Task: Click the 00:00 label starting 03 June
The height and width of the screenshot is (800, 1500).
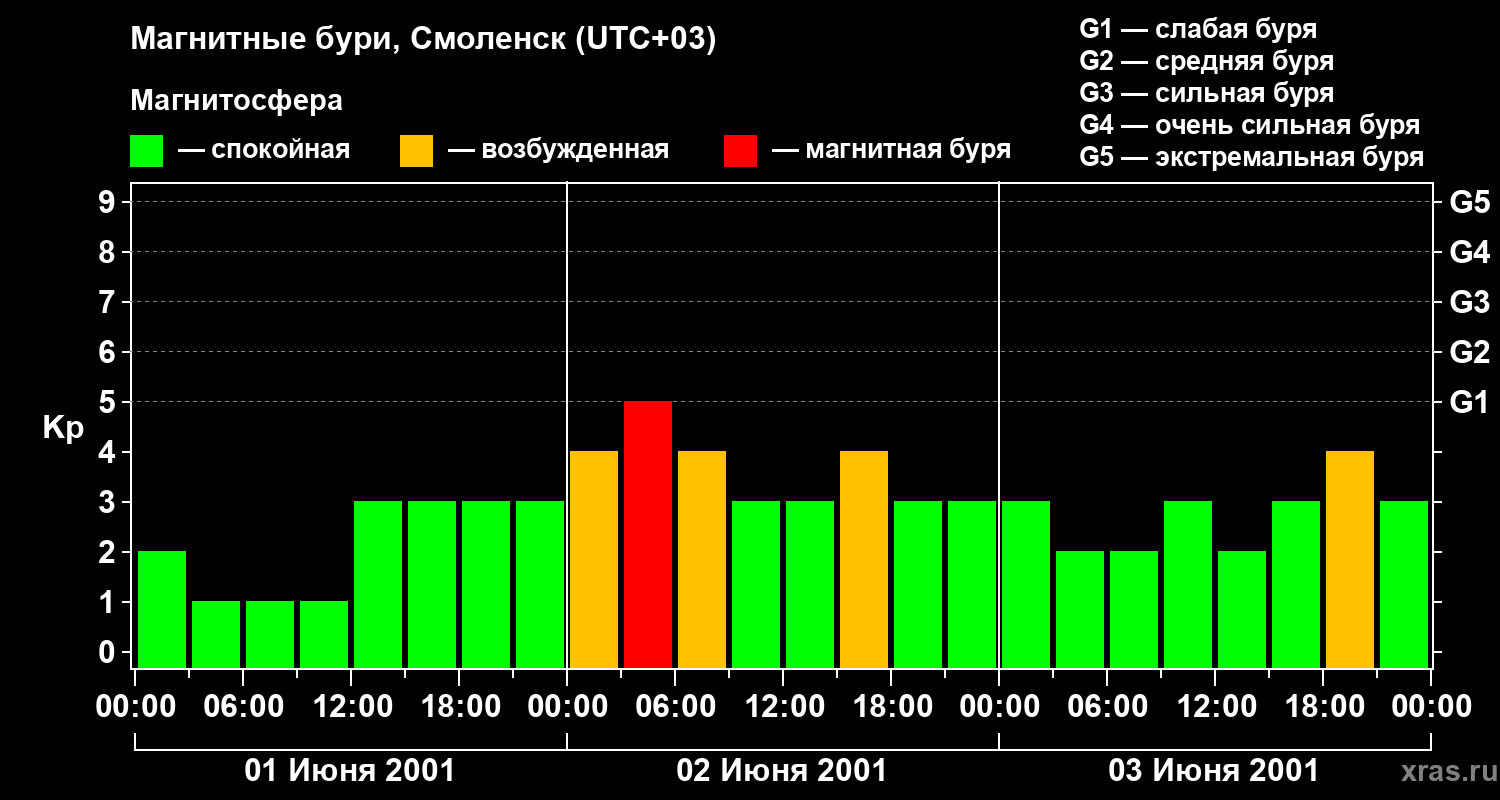Action: click(x=999, y=707)
